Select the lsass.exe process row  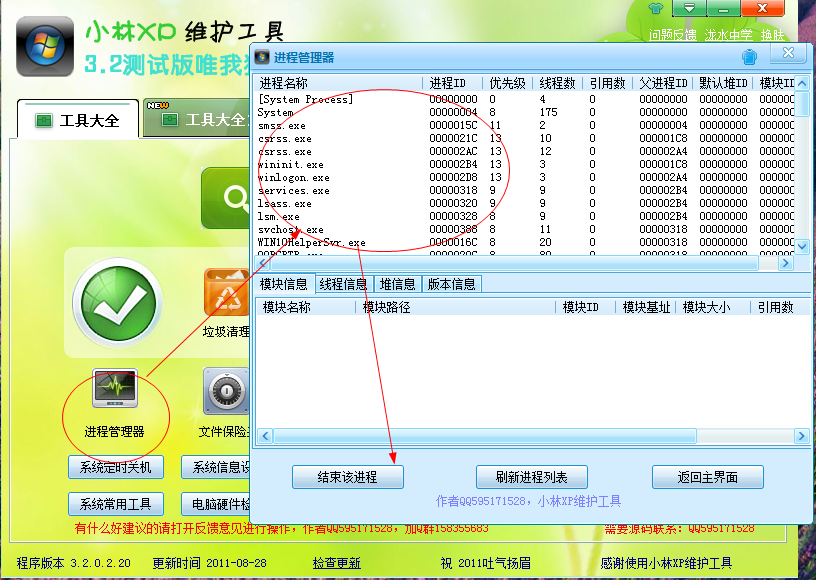(x=525, y=203)
